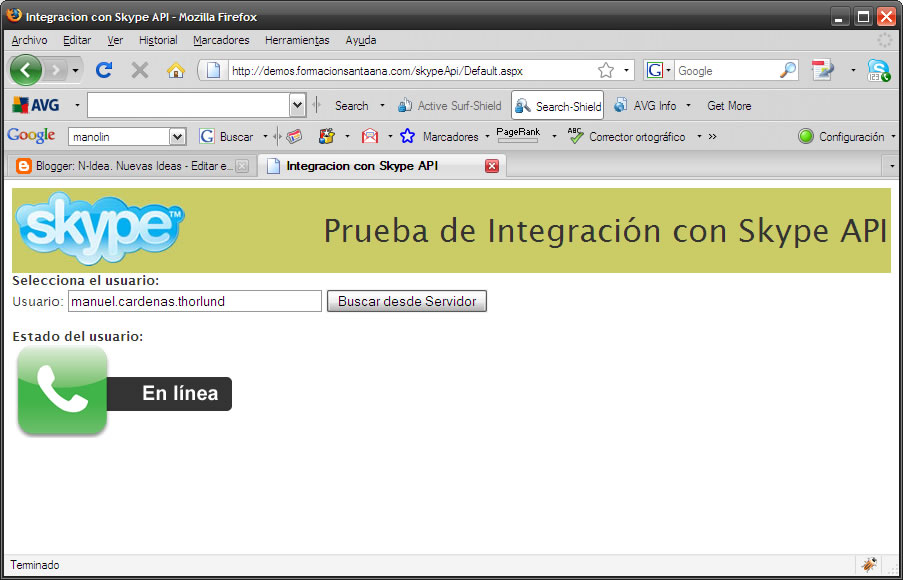Reload the current page
Image resolution: width=903 pixels, height=580 pixels.
click(x=103, y=70)
